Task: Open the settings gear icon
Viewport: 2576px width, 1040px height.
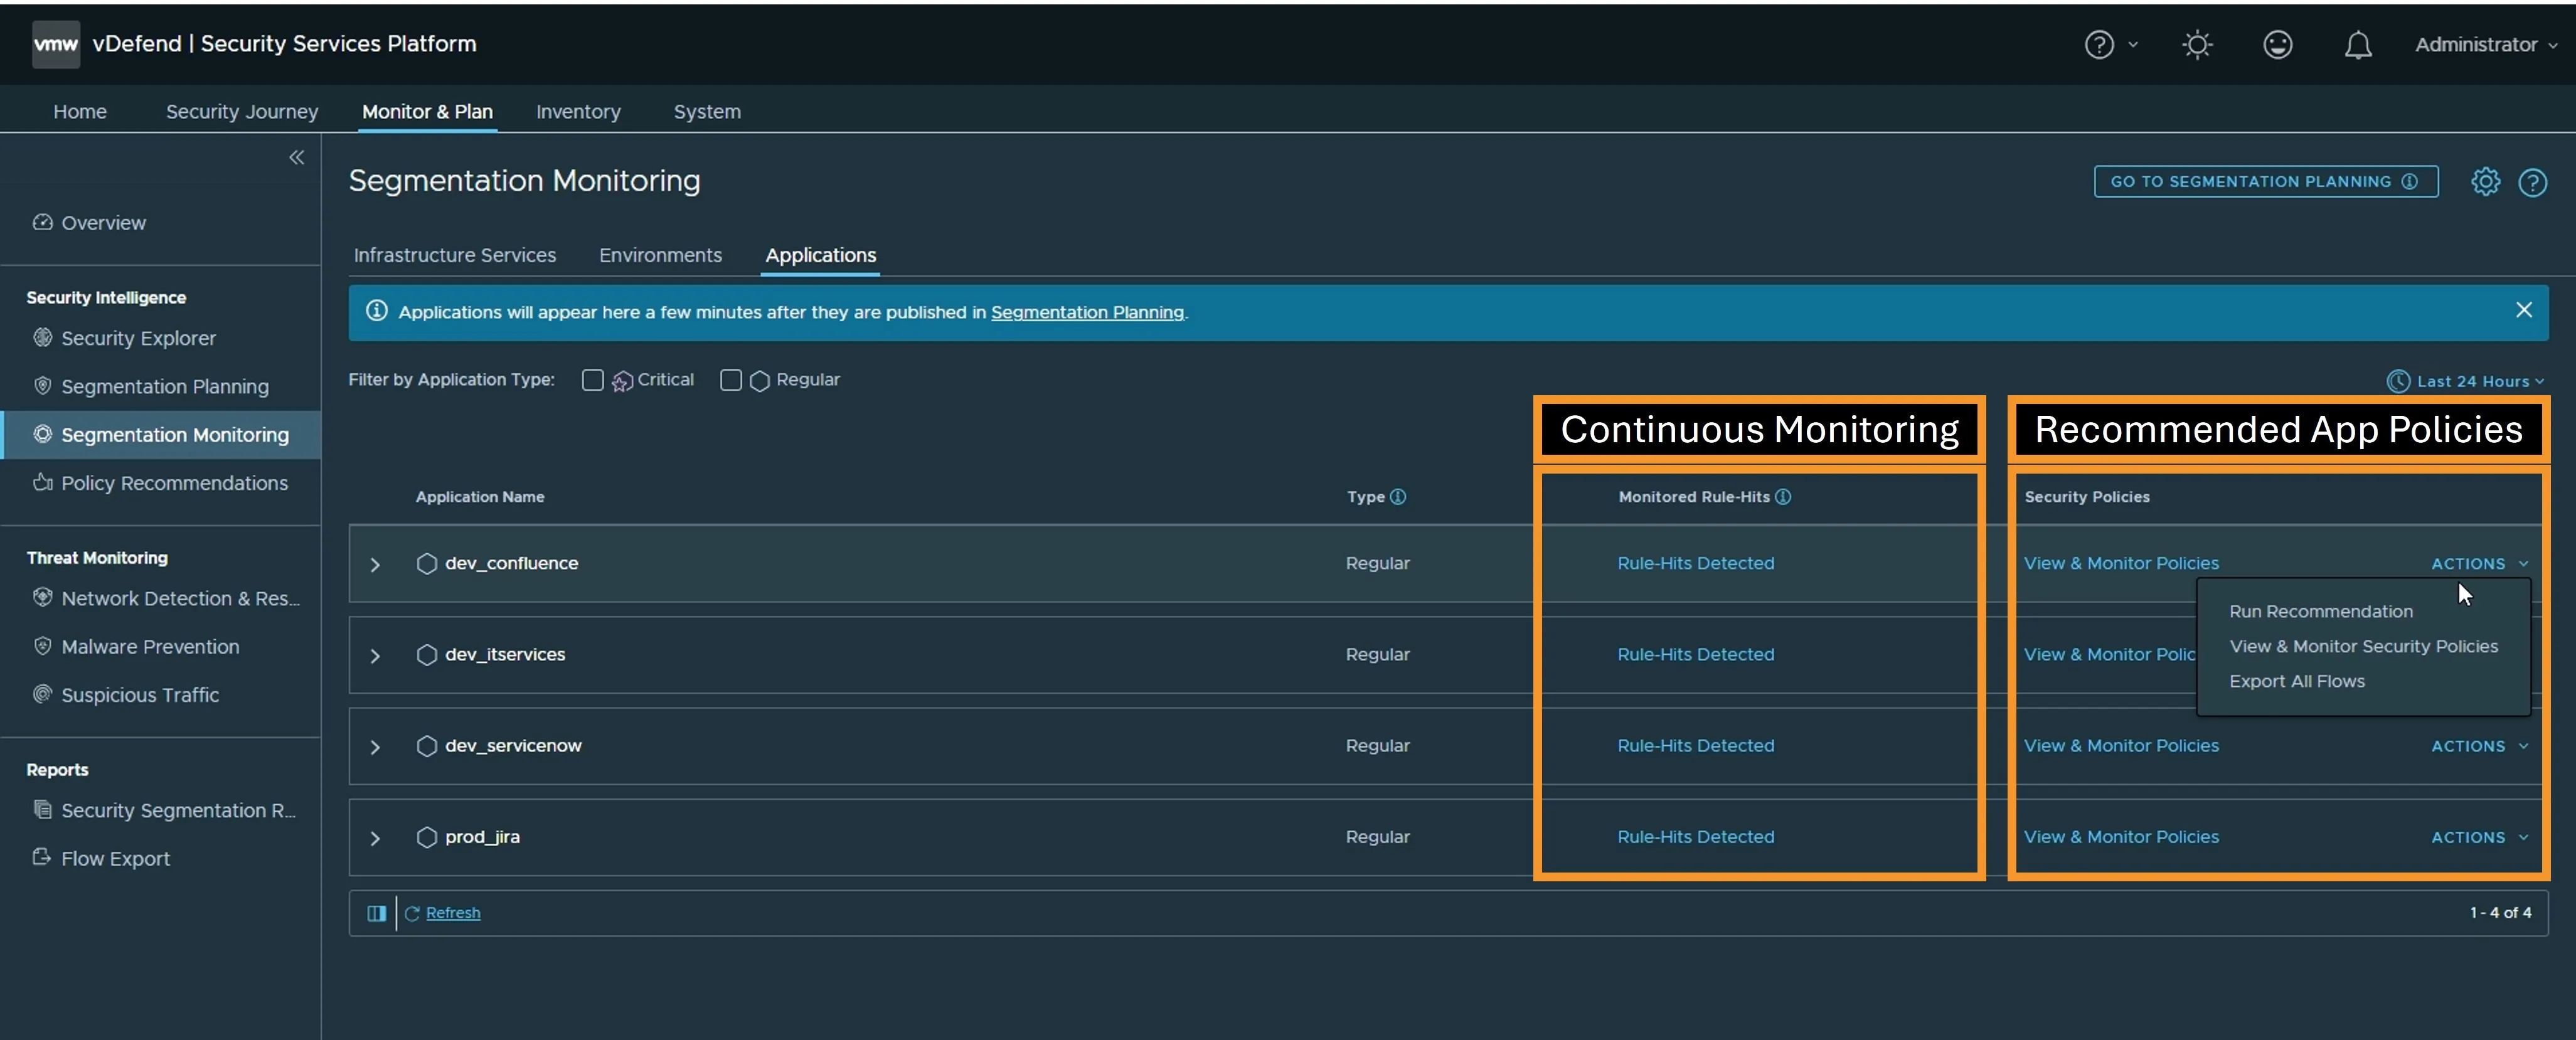Action: tap(2485, 182)
